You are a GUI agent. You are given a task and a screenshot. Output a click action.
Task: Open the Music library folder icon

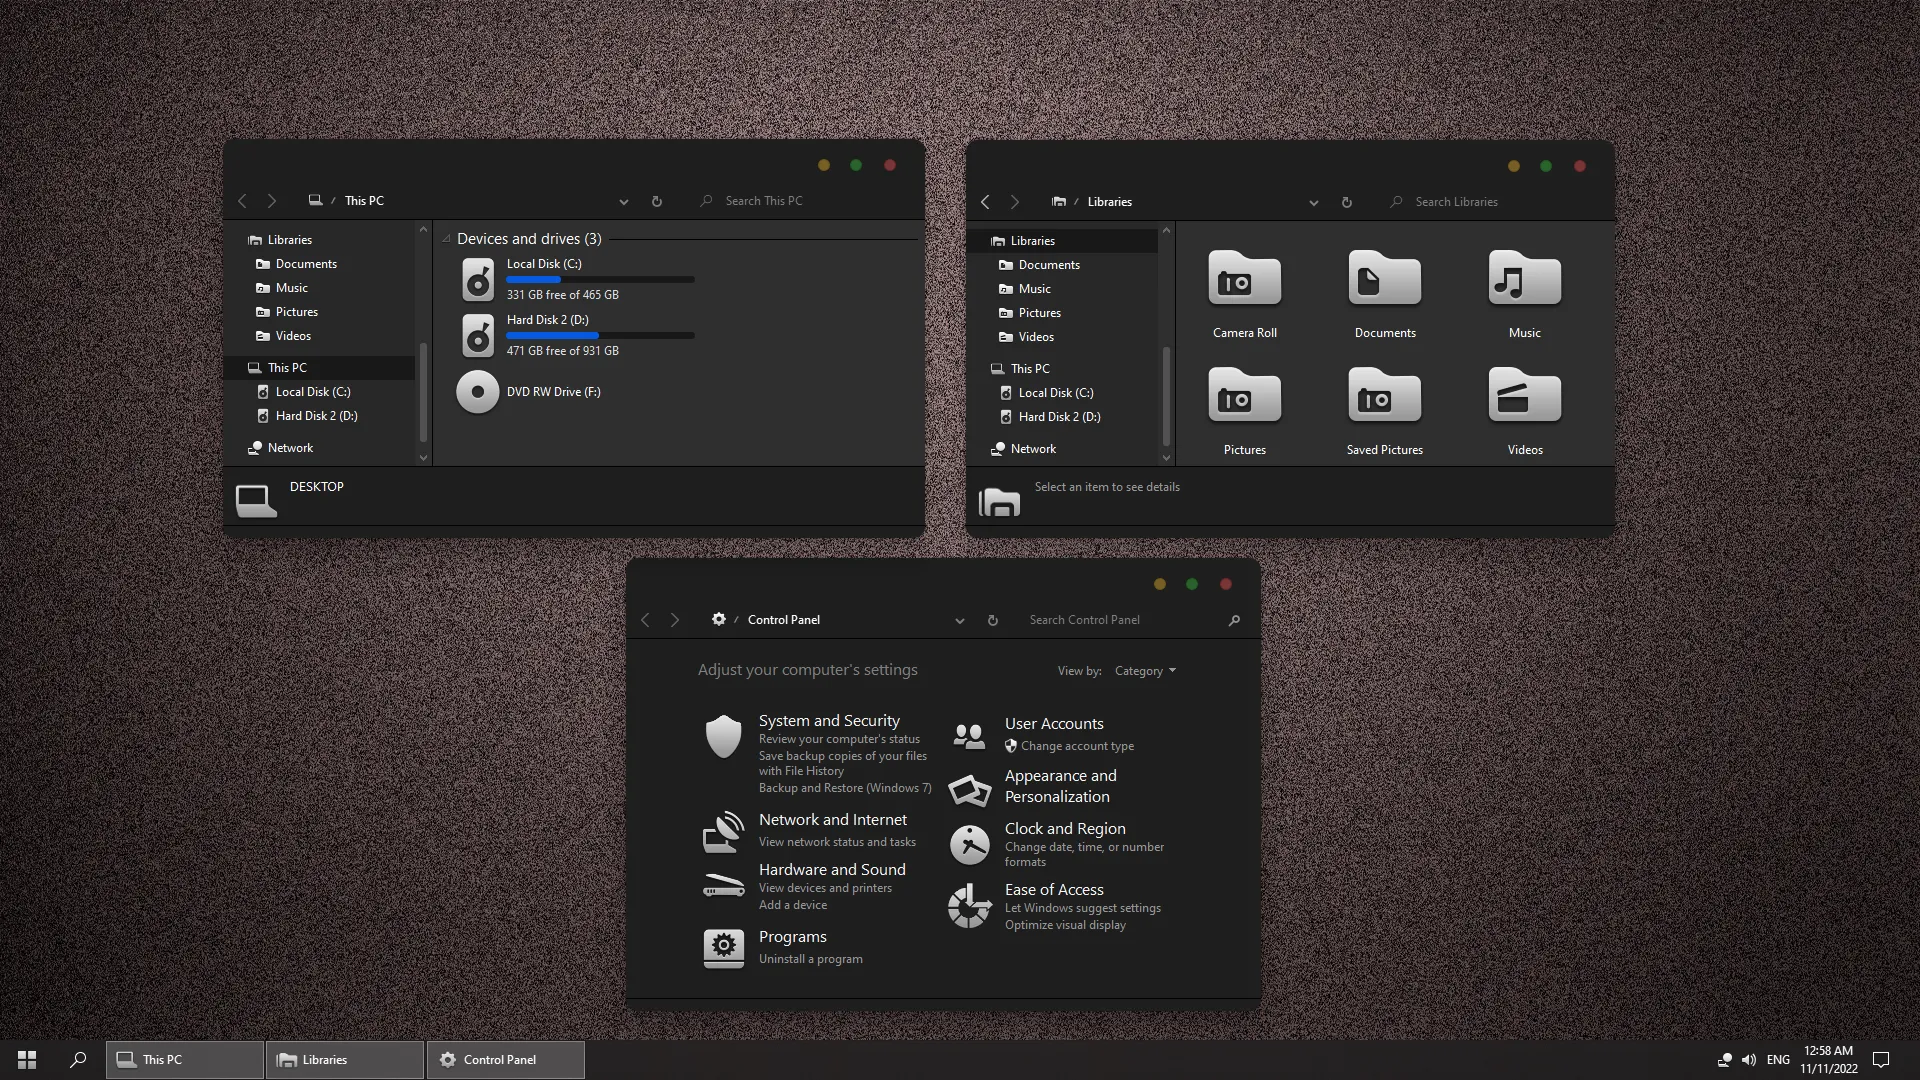pyautogui.click(x=1524, y=279)
